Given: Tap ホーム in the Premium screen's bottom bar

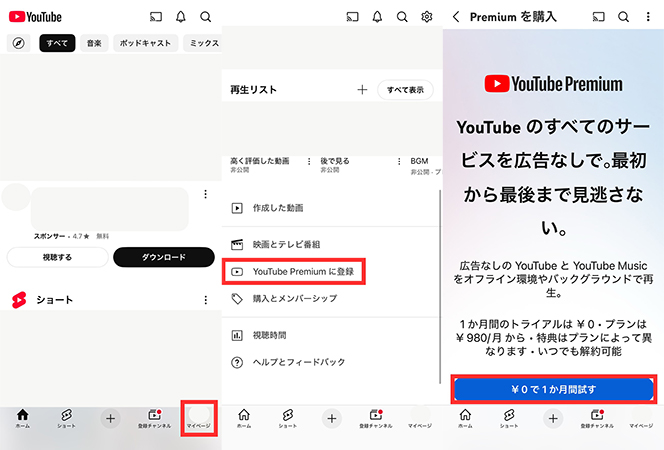Looking at the screenshot, I should [465, 419].
